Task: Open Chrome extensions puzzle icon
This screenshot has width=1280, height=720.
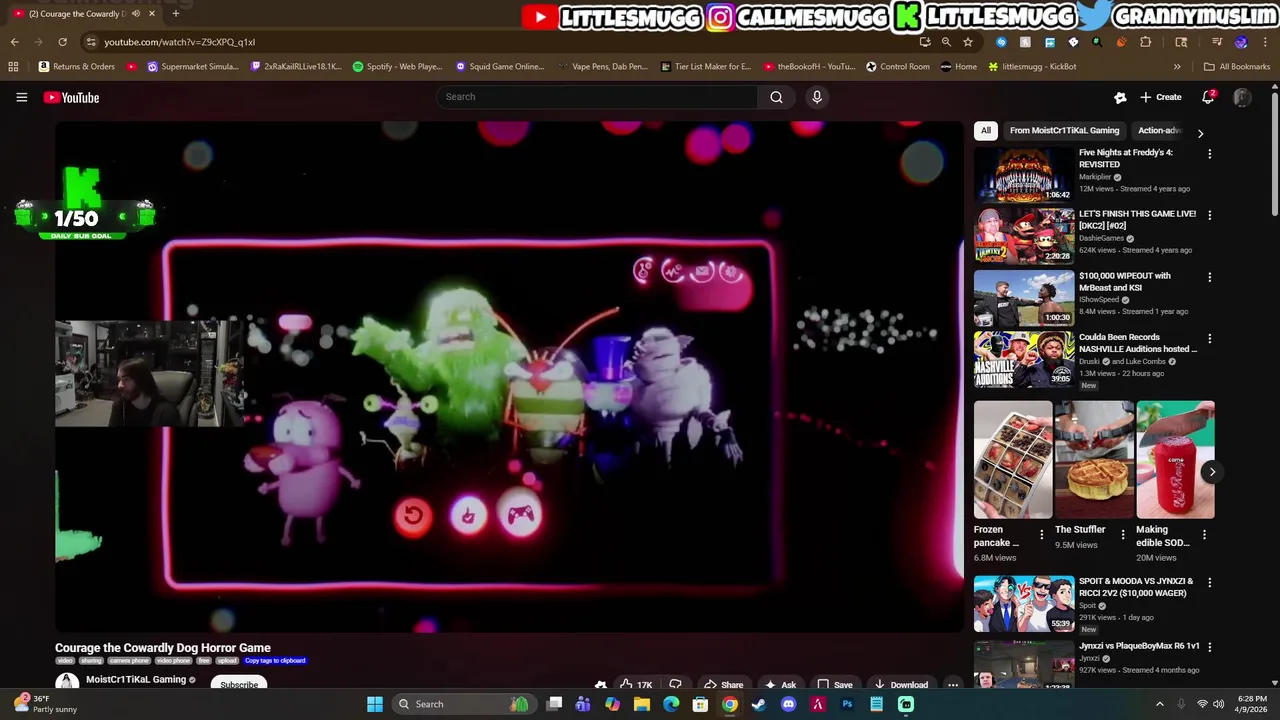Action: click(1145, 42)
